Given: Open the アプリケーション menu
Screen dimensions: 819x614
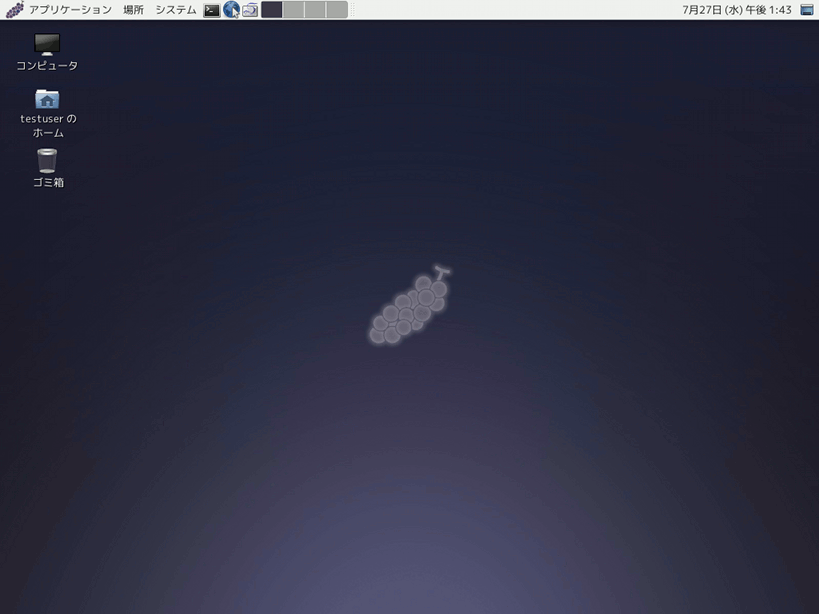Looking at the screenshot, I should (70, 9).
